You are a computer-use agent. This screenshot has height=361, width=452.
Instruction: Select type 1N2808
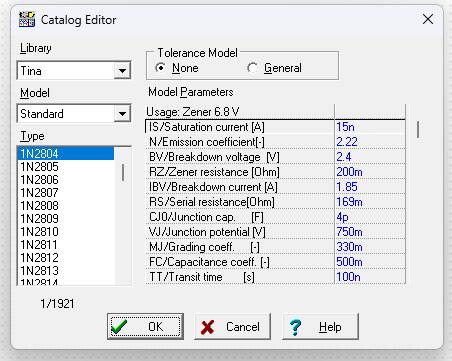(x=66, y=206)
